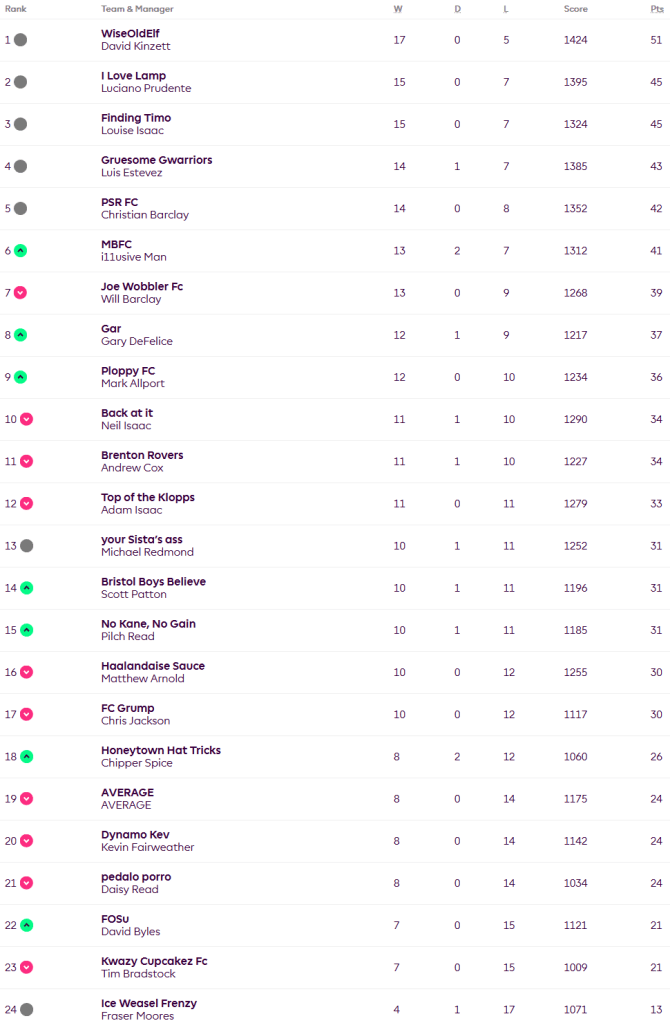Open the Finding Timo team link

click(x=135, y=118)
